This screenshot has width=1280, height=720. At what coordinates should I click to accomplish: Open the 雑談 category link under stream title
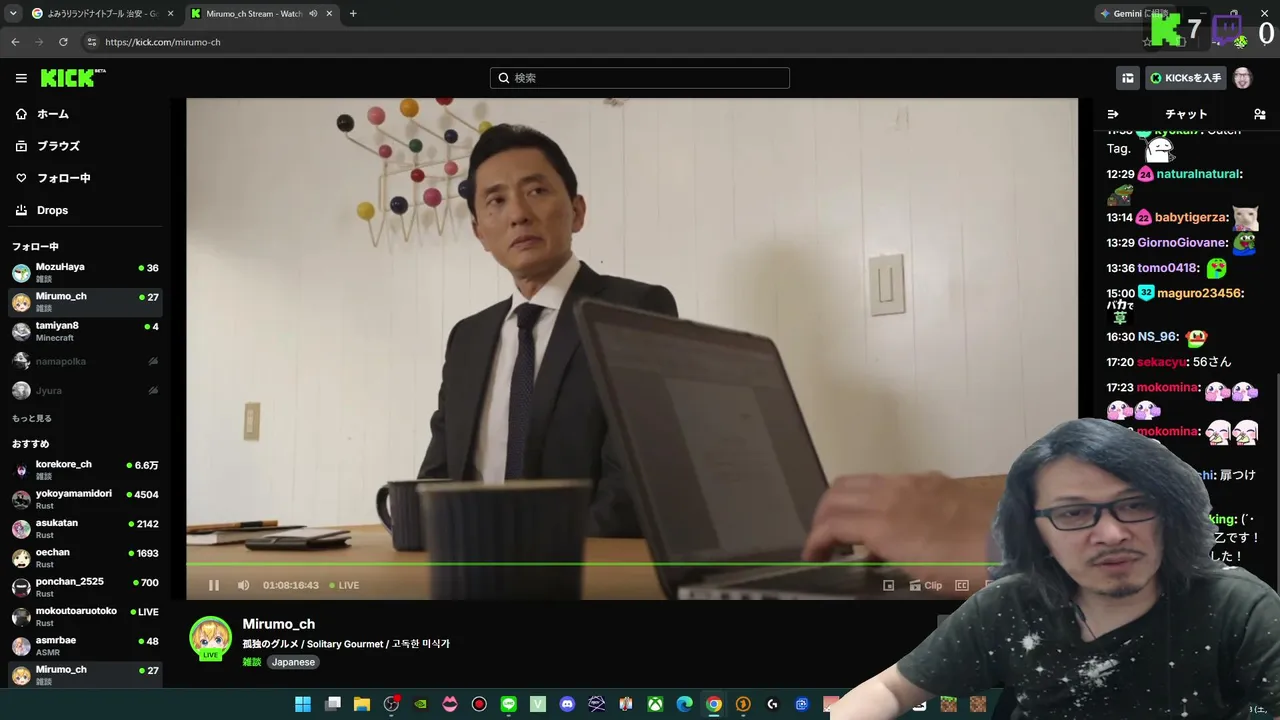[251, 662]
